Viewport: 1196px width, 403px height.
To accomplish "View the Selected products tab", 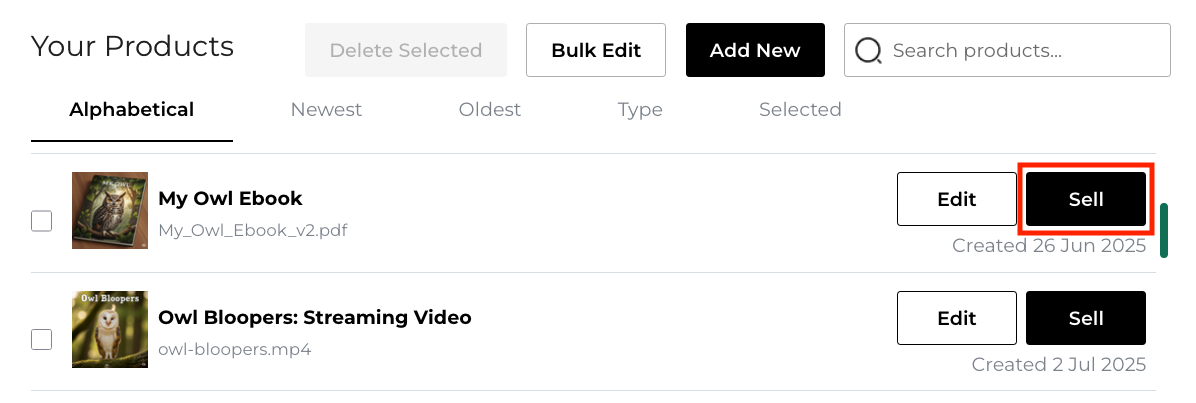I will coord(800,110).
